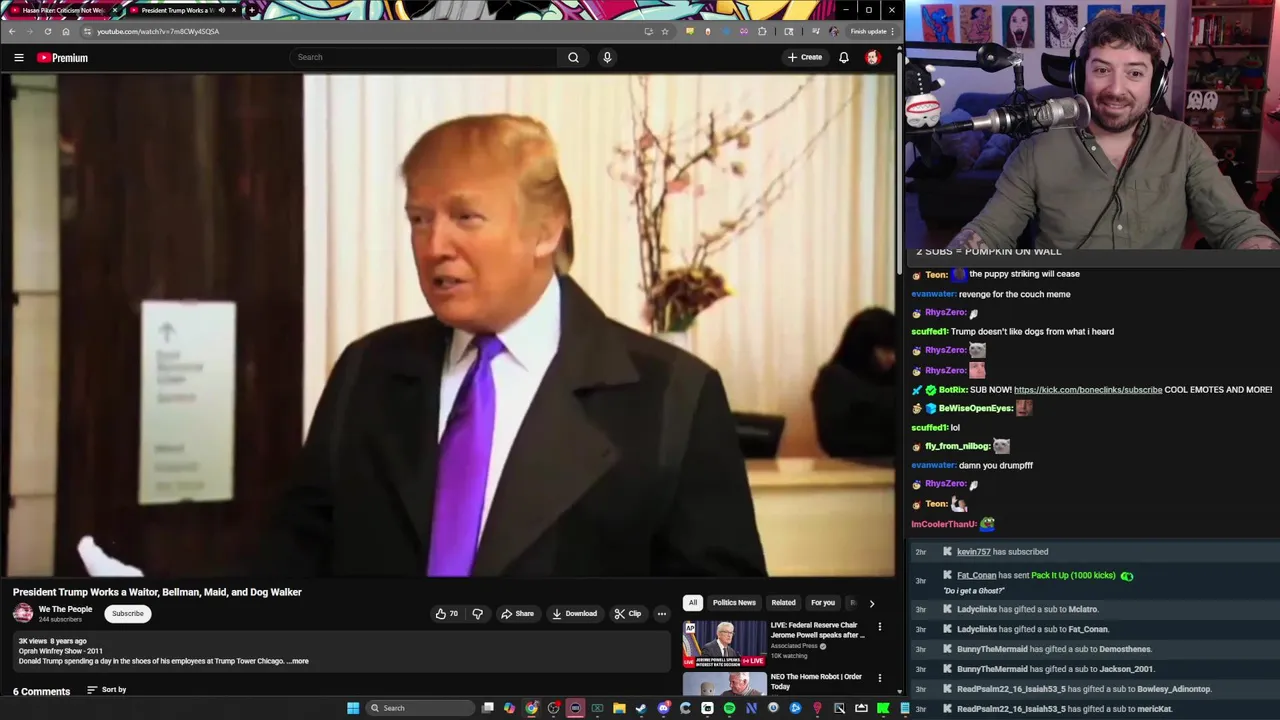This screenshot has width=1280, height=720.
Task: Dislike the video with thumbs down
Action: click(x=477, y=614)
